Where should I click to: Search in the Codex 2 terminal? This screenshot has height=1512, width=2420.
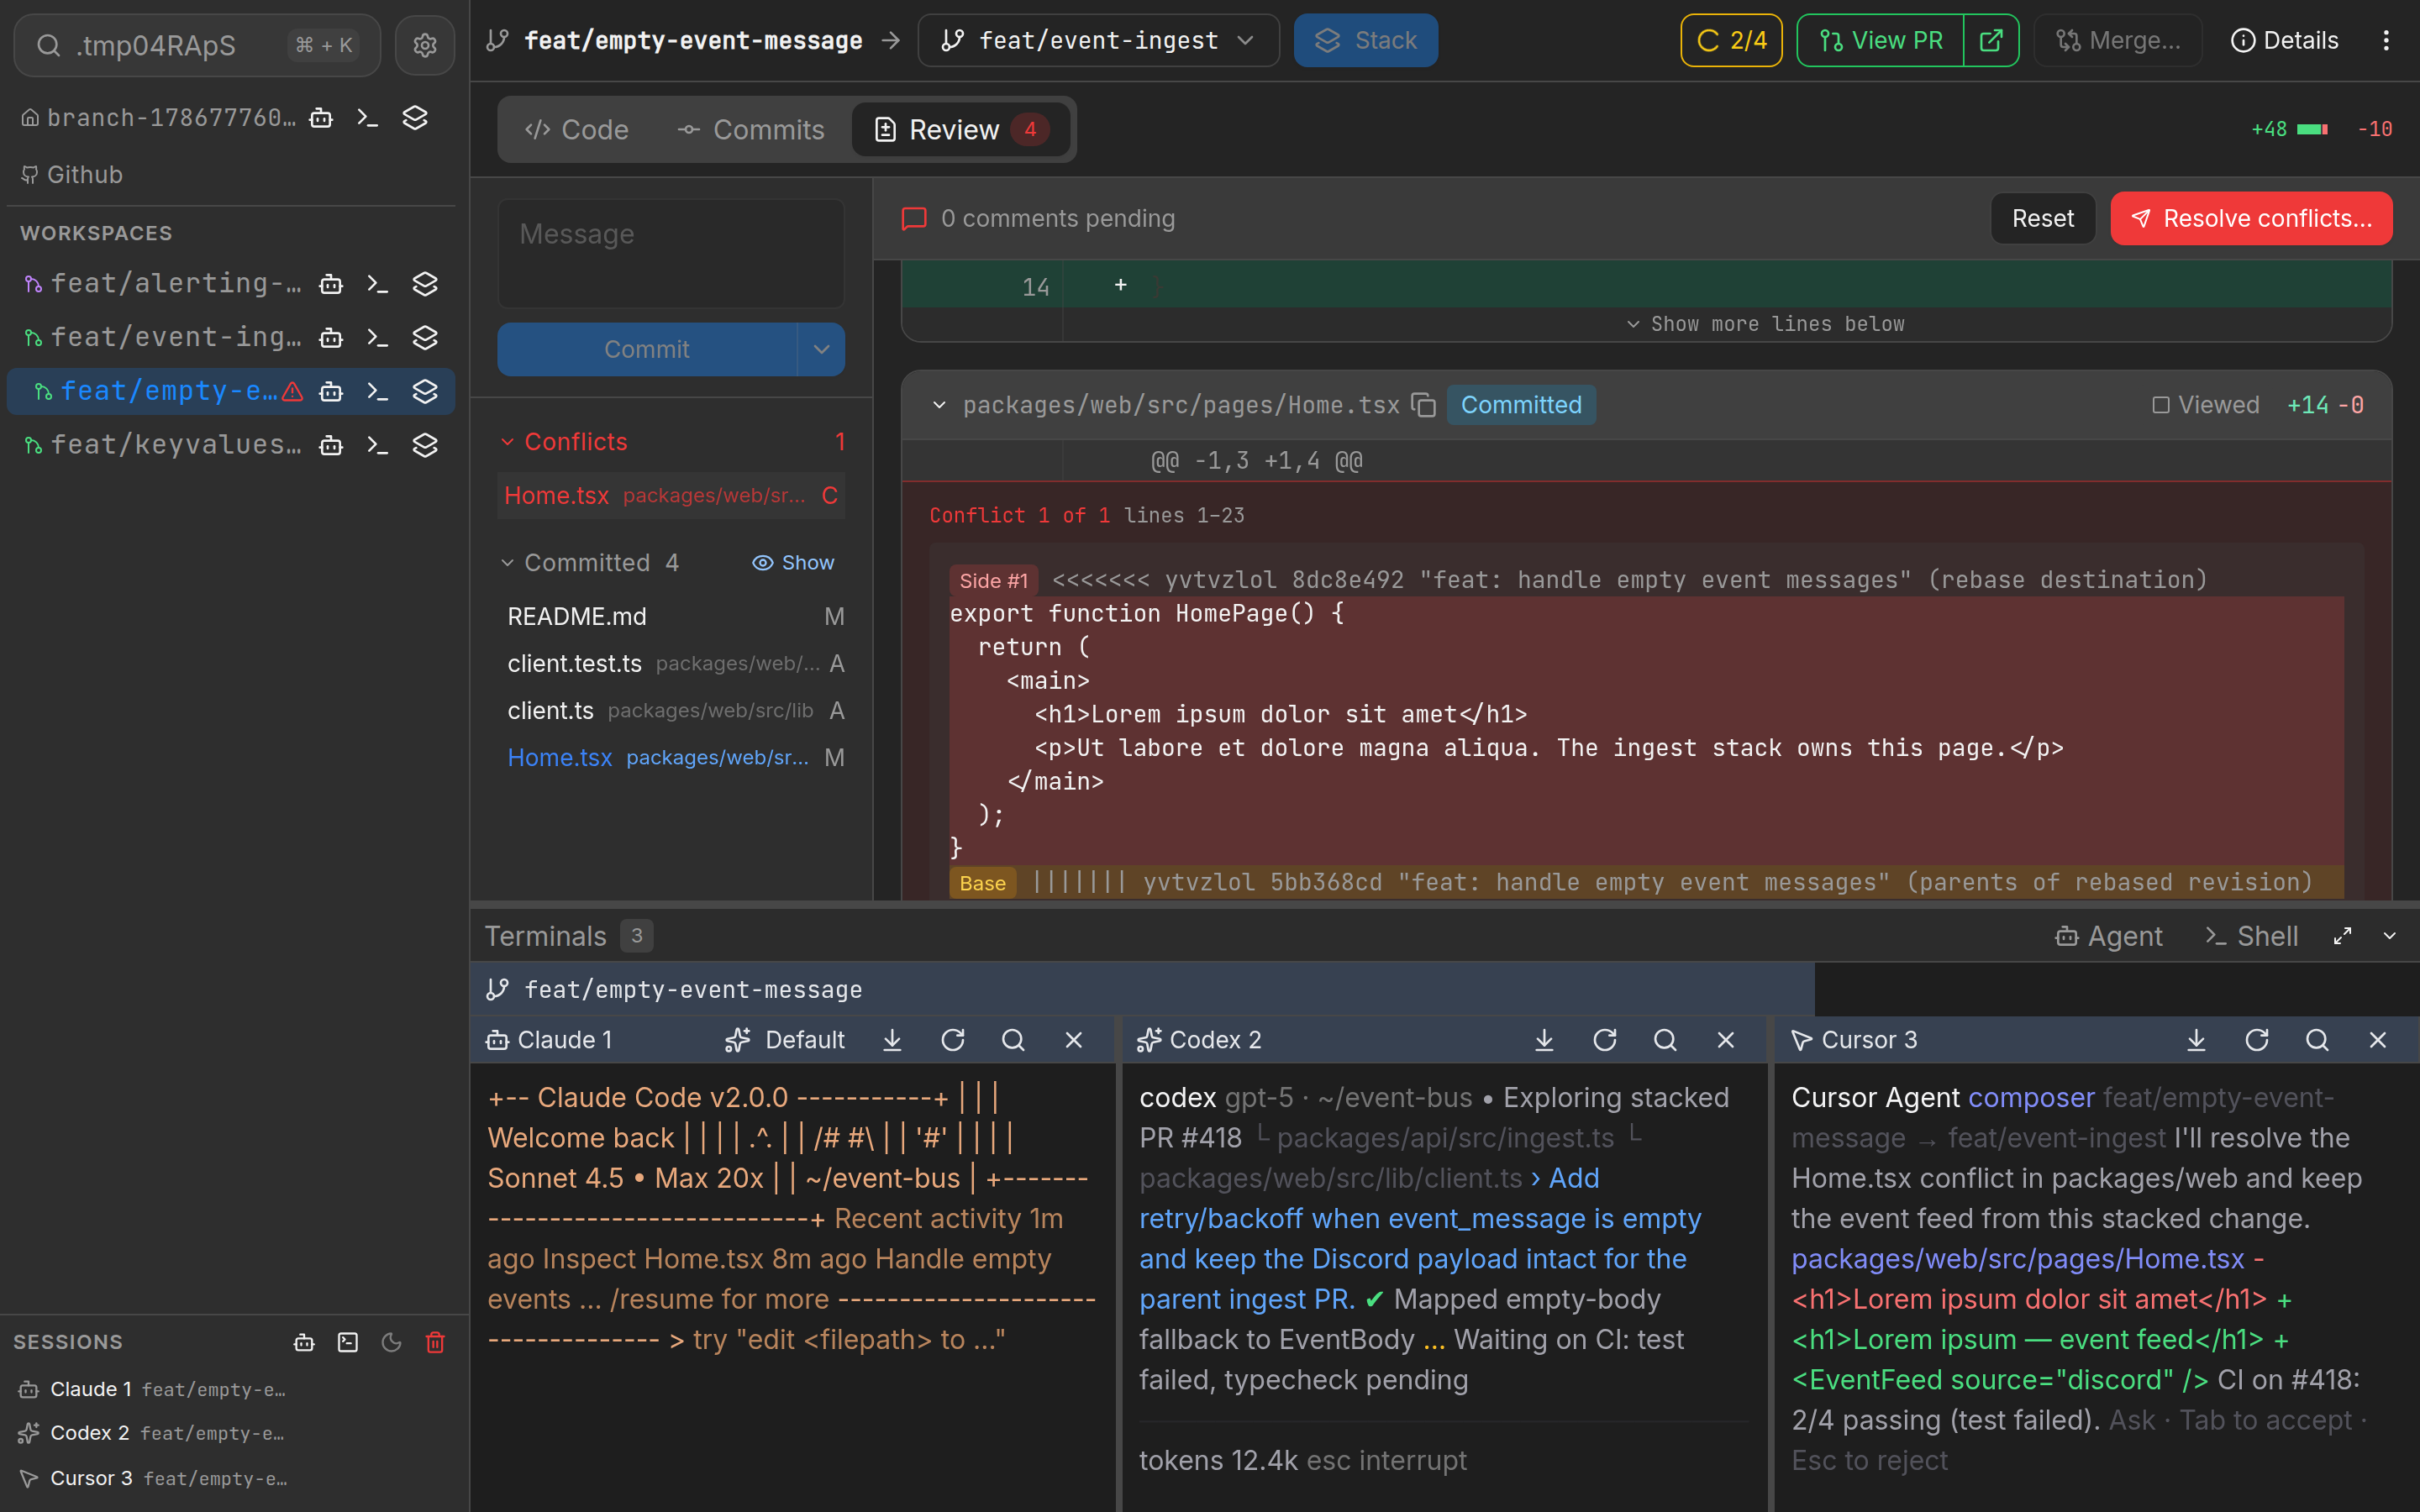[1665, 1040]
